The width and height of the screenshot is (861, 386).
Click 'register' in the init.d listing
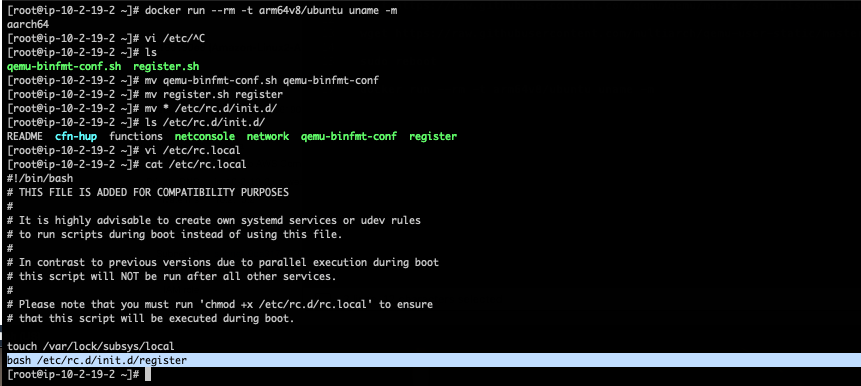pyautogui.click(x=433, y=136)
